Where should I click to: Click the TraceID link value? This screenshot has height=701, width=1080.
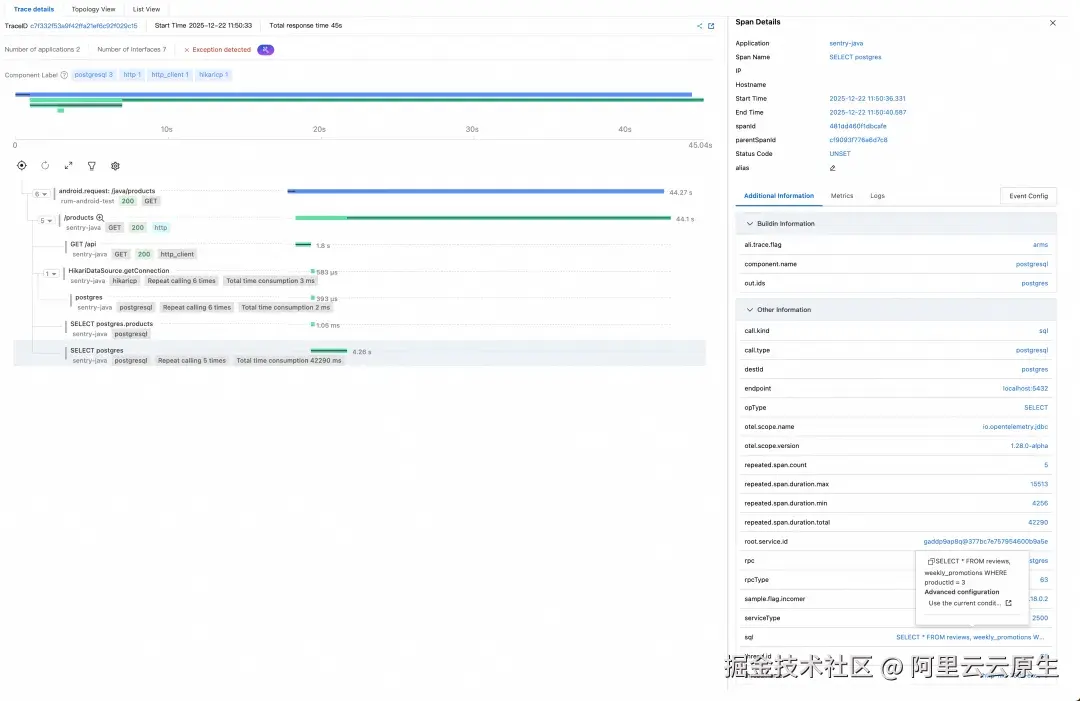click(83, 26)
